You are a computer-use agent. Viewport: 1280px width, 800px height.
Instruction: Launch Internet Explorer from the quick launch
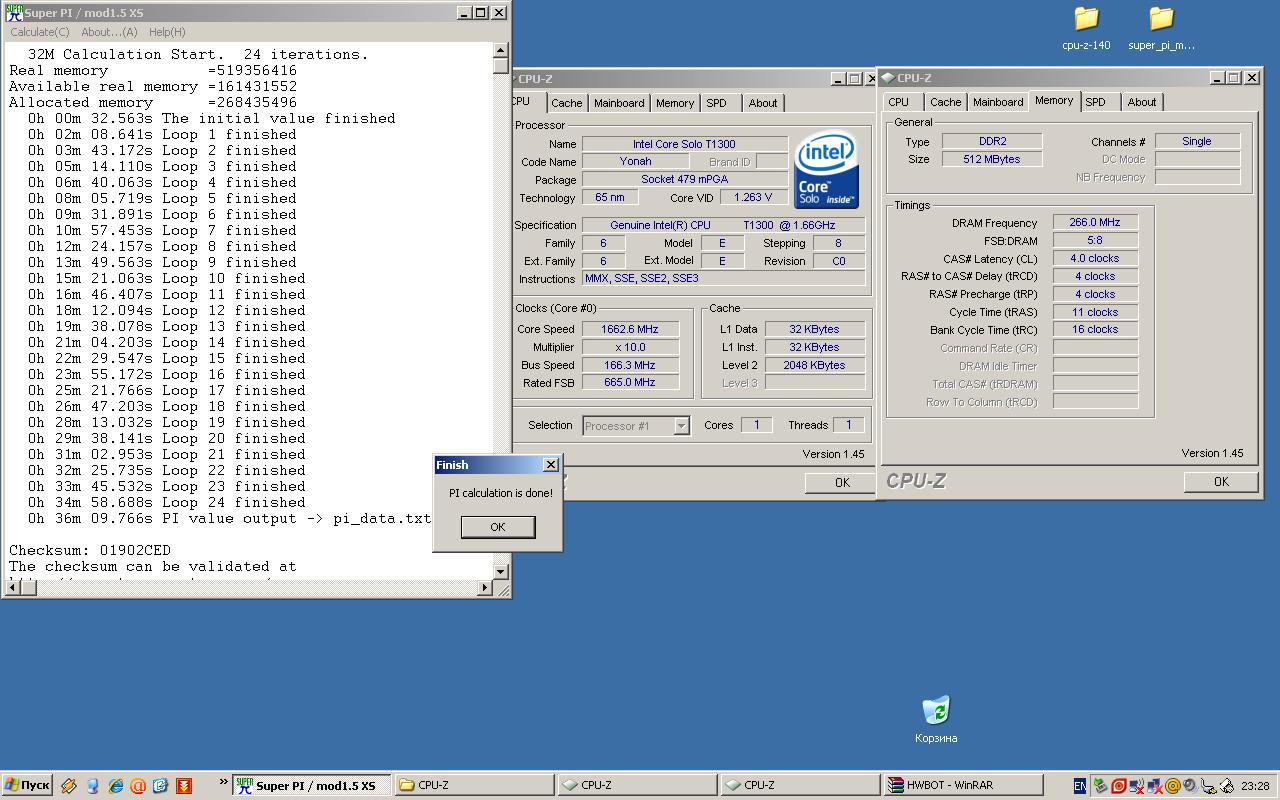116,786
